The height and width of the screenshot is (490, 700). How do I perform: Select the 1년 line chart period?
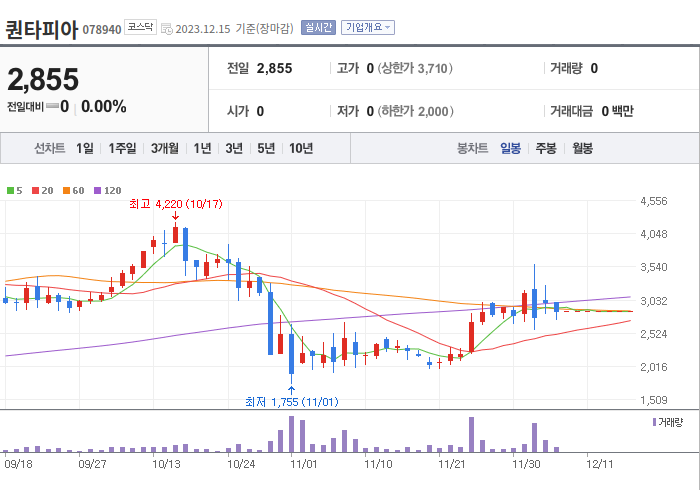coord(202,148)
